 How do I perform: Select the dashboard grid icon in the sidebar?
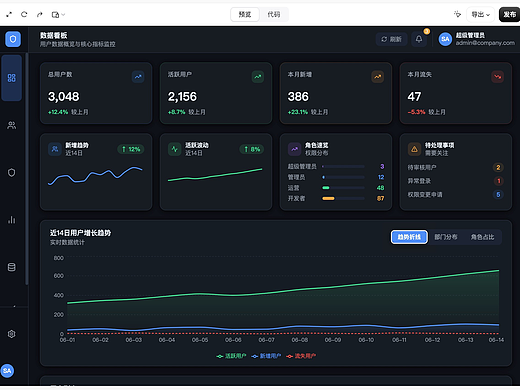pos(12,78)
